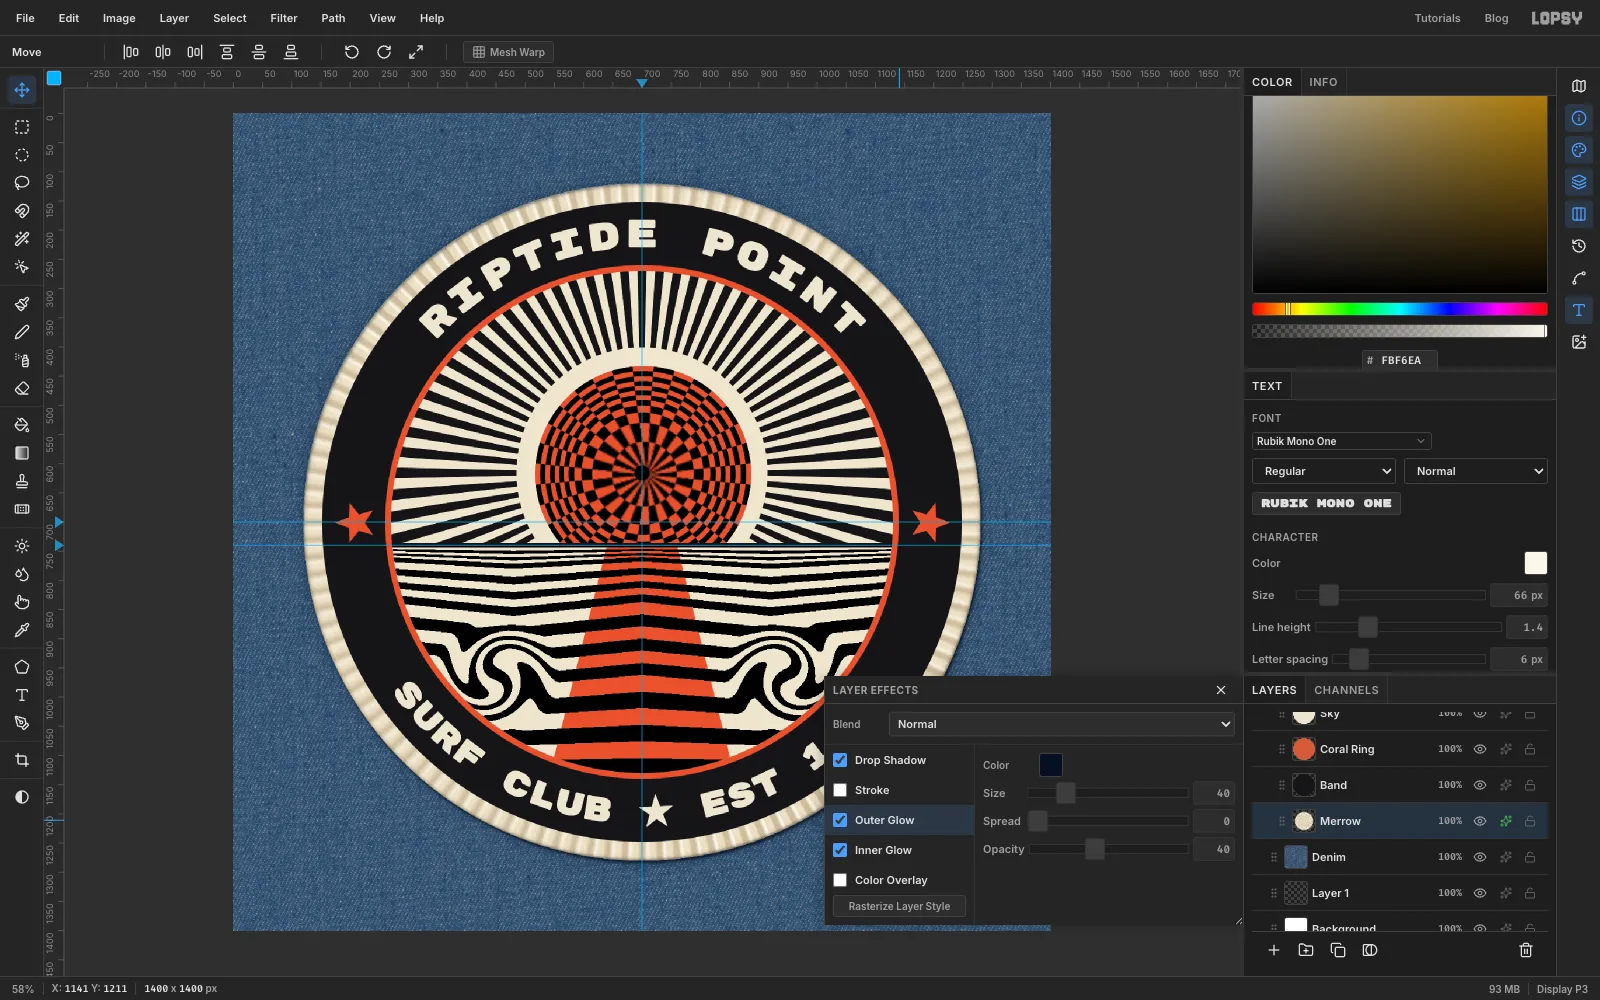1600x1000 pixels.
Task: Close the Layer Effects panel
Action: [x=1221, y=690]
